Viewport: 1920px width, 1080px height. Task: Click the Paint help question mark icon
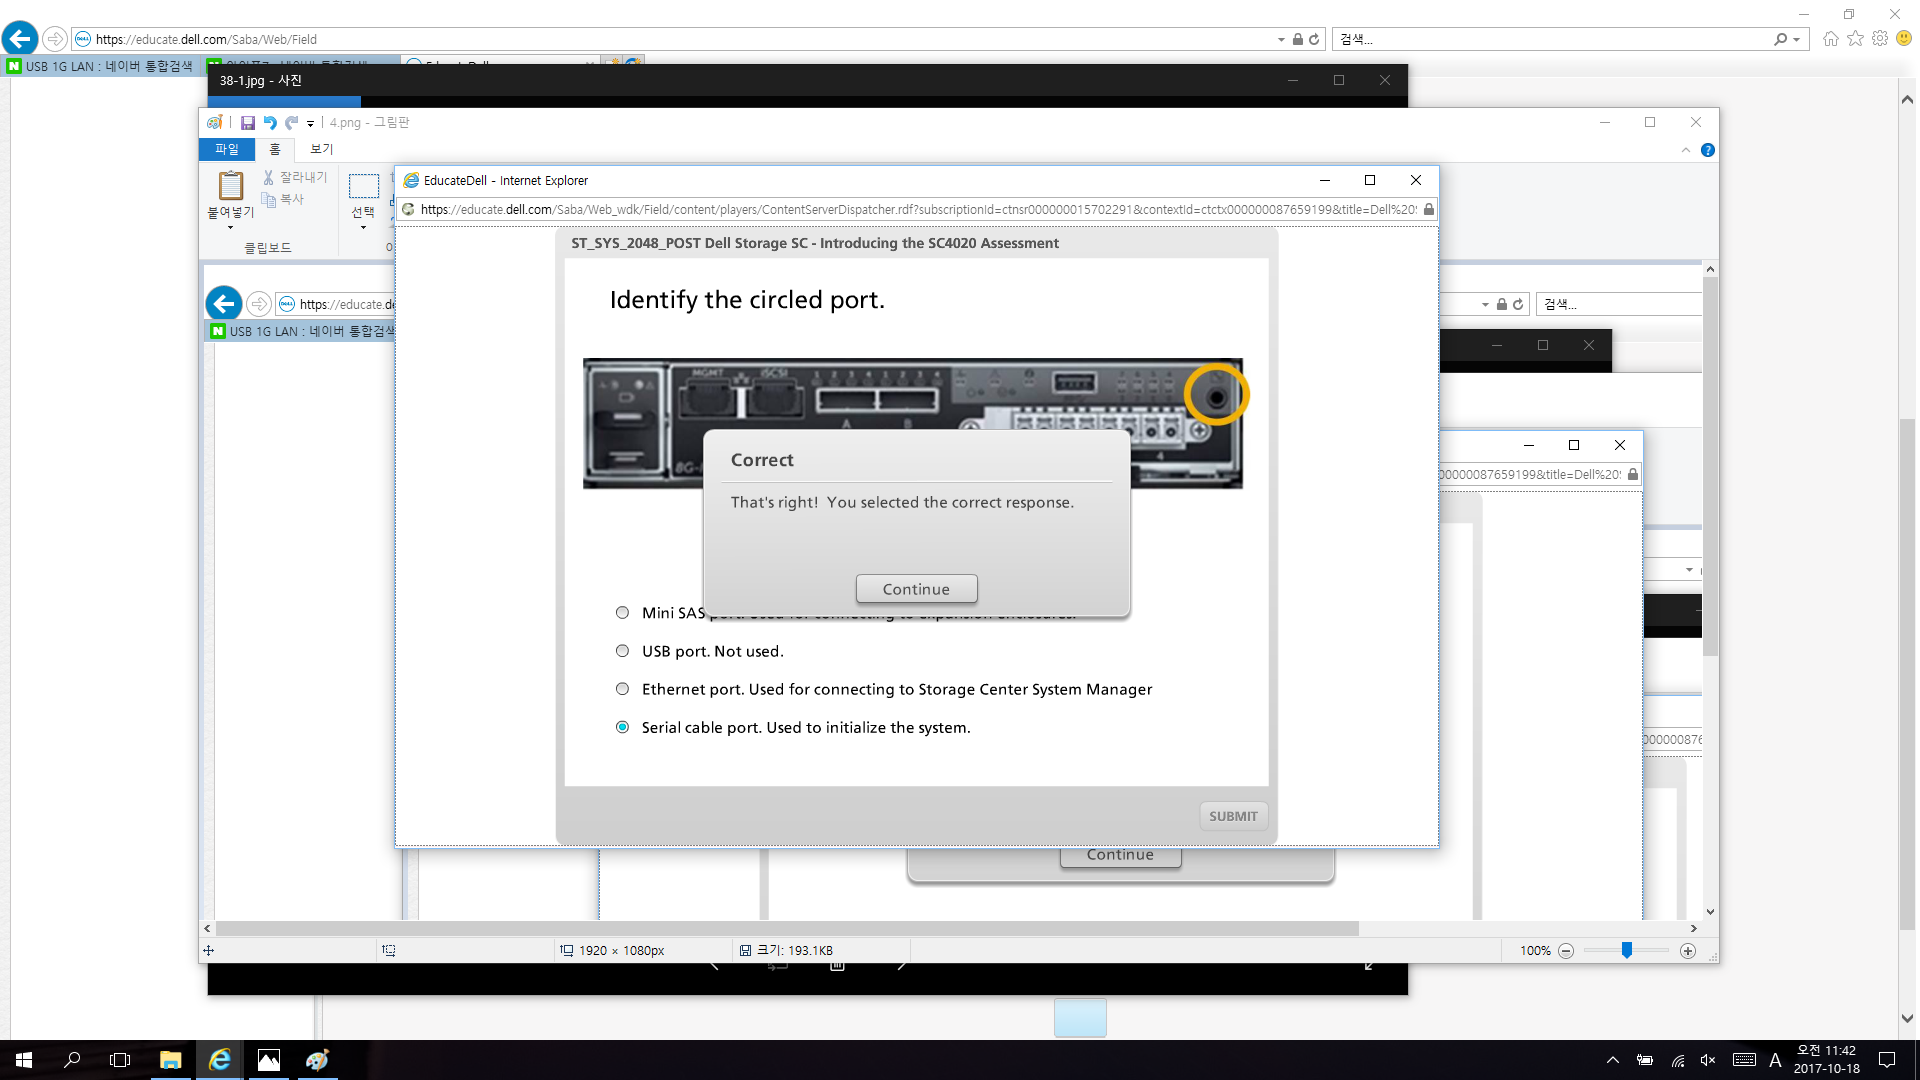(x=1708, y=150)
